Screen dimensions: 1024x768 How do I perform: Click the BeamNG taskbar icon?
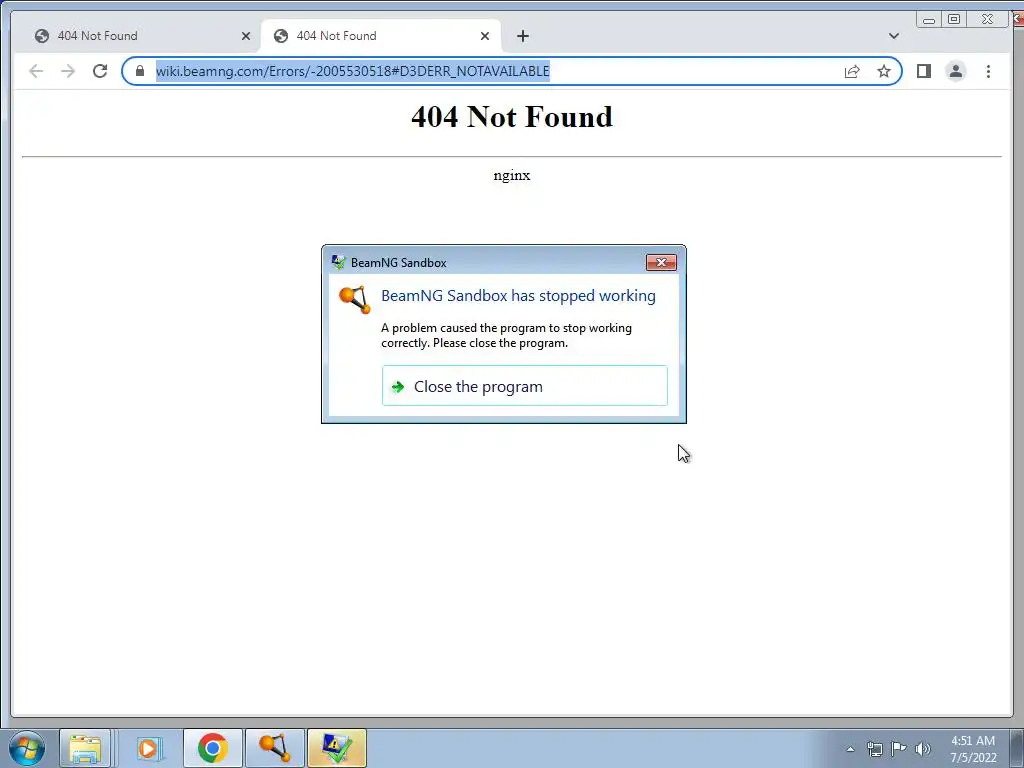coord(274,748)
